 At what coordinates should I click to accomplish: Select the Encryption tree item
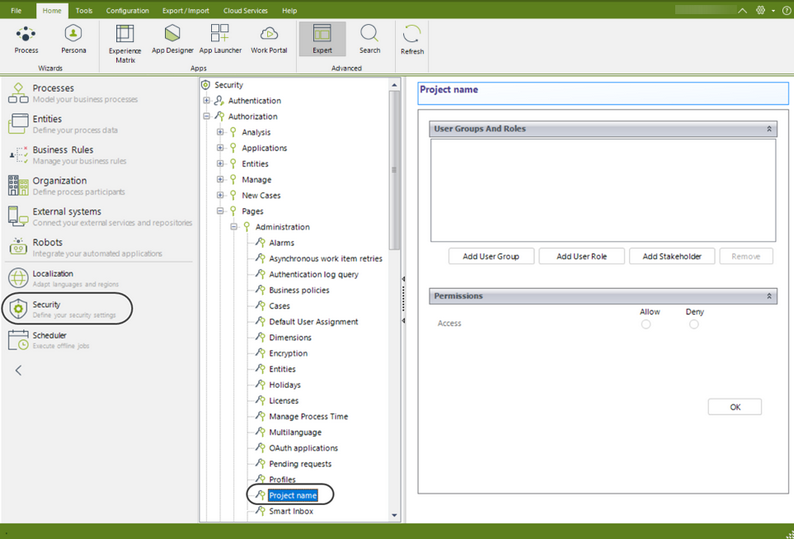click(x=288, y=353)
